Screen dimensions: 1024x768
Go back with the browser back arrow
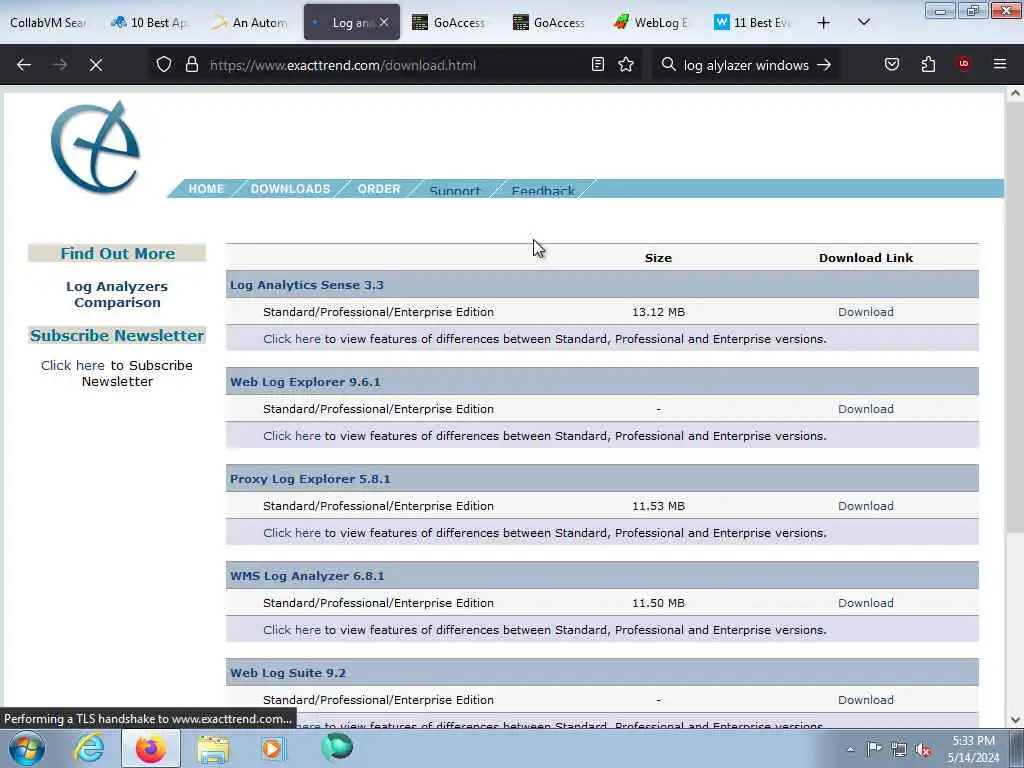tap(24, 65)
